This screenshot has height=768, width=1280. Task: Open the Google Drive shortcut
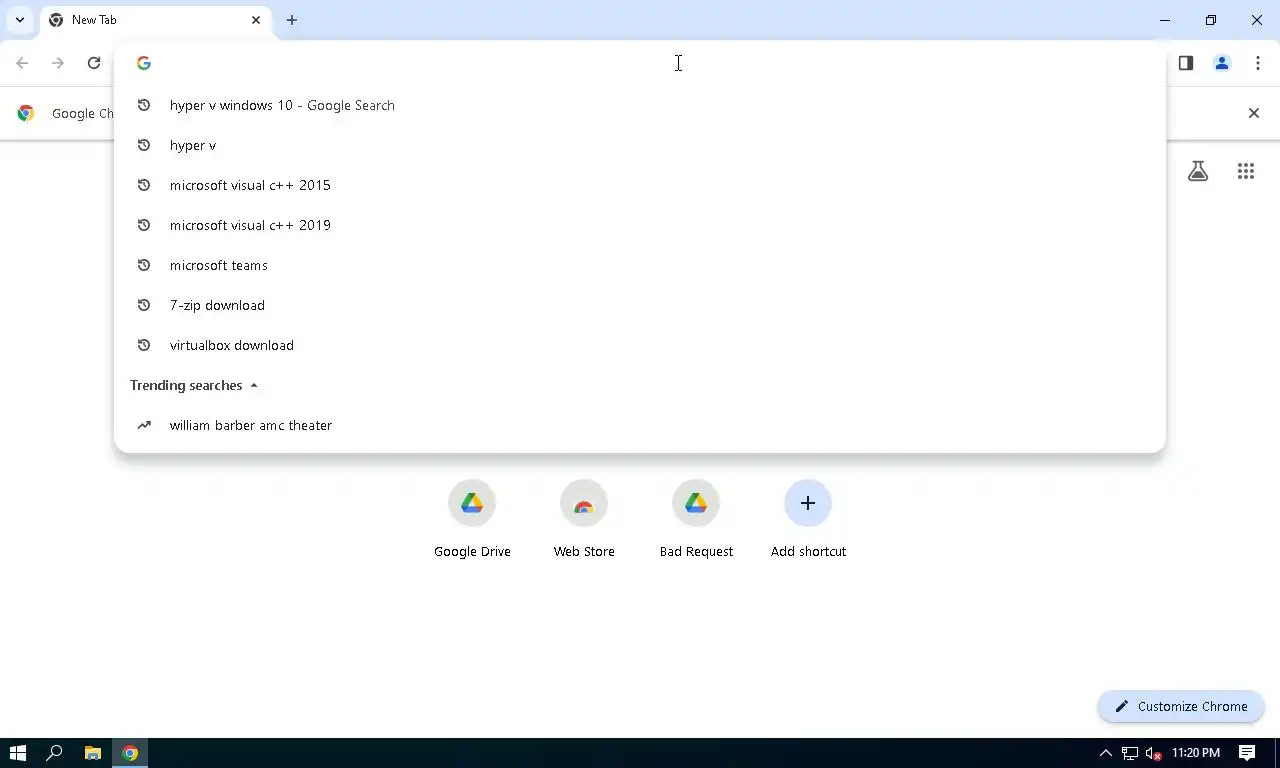[x=472, y=520]
